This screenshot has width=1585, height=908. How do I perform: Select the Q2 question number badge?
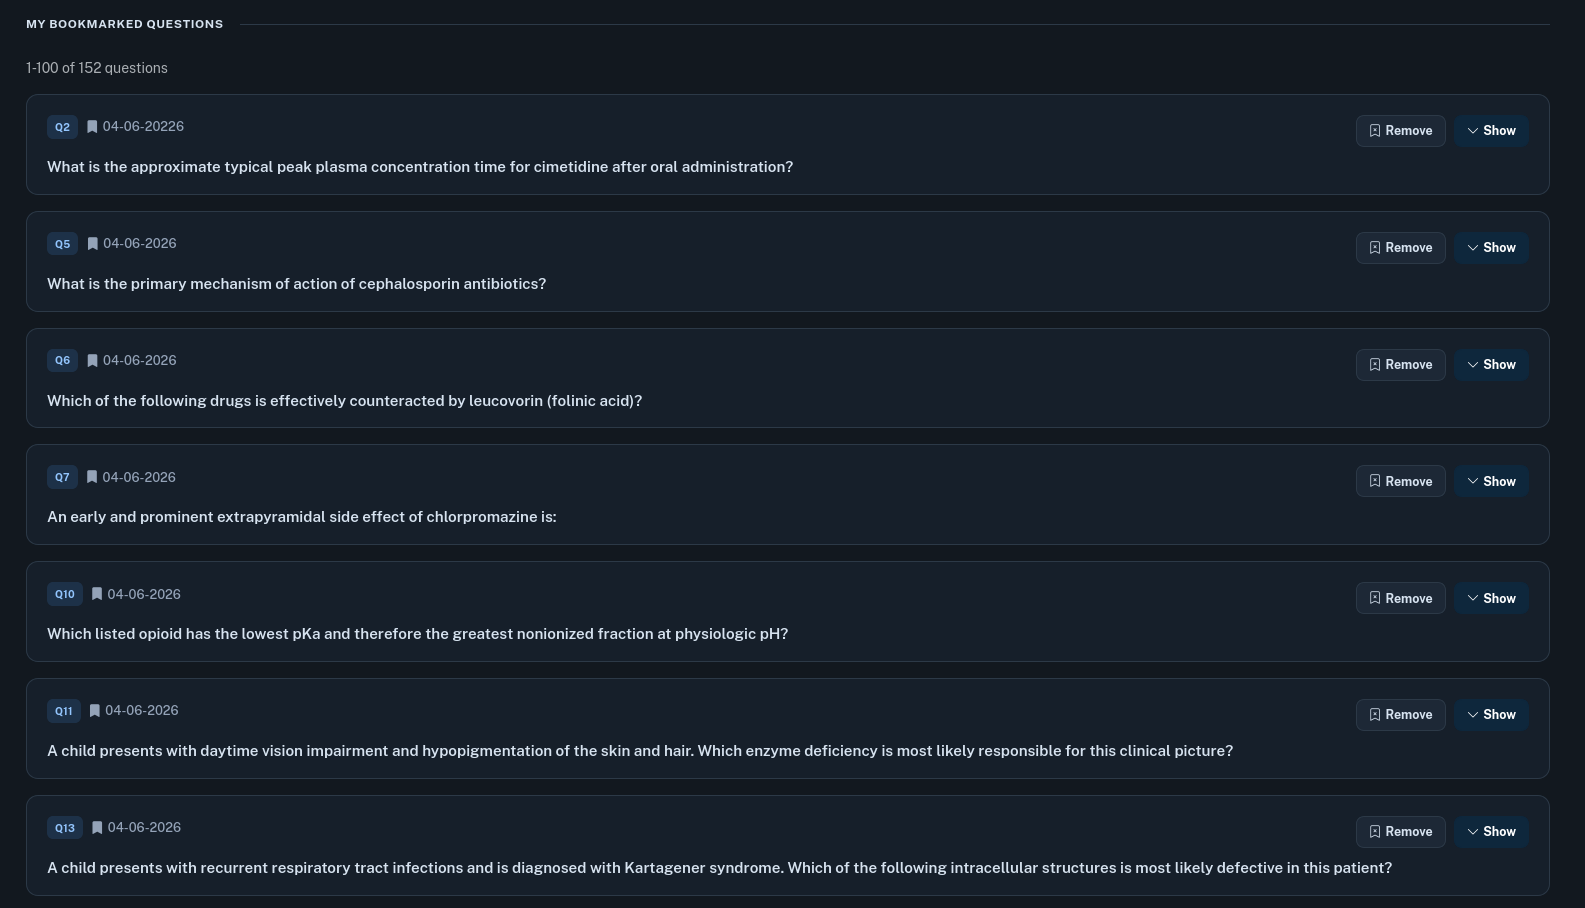62,127
